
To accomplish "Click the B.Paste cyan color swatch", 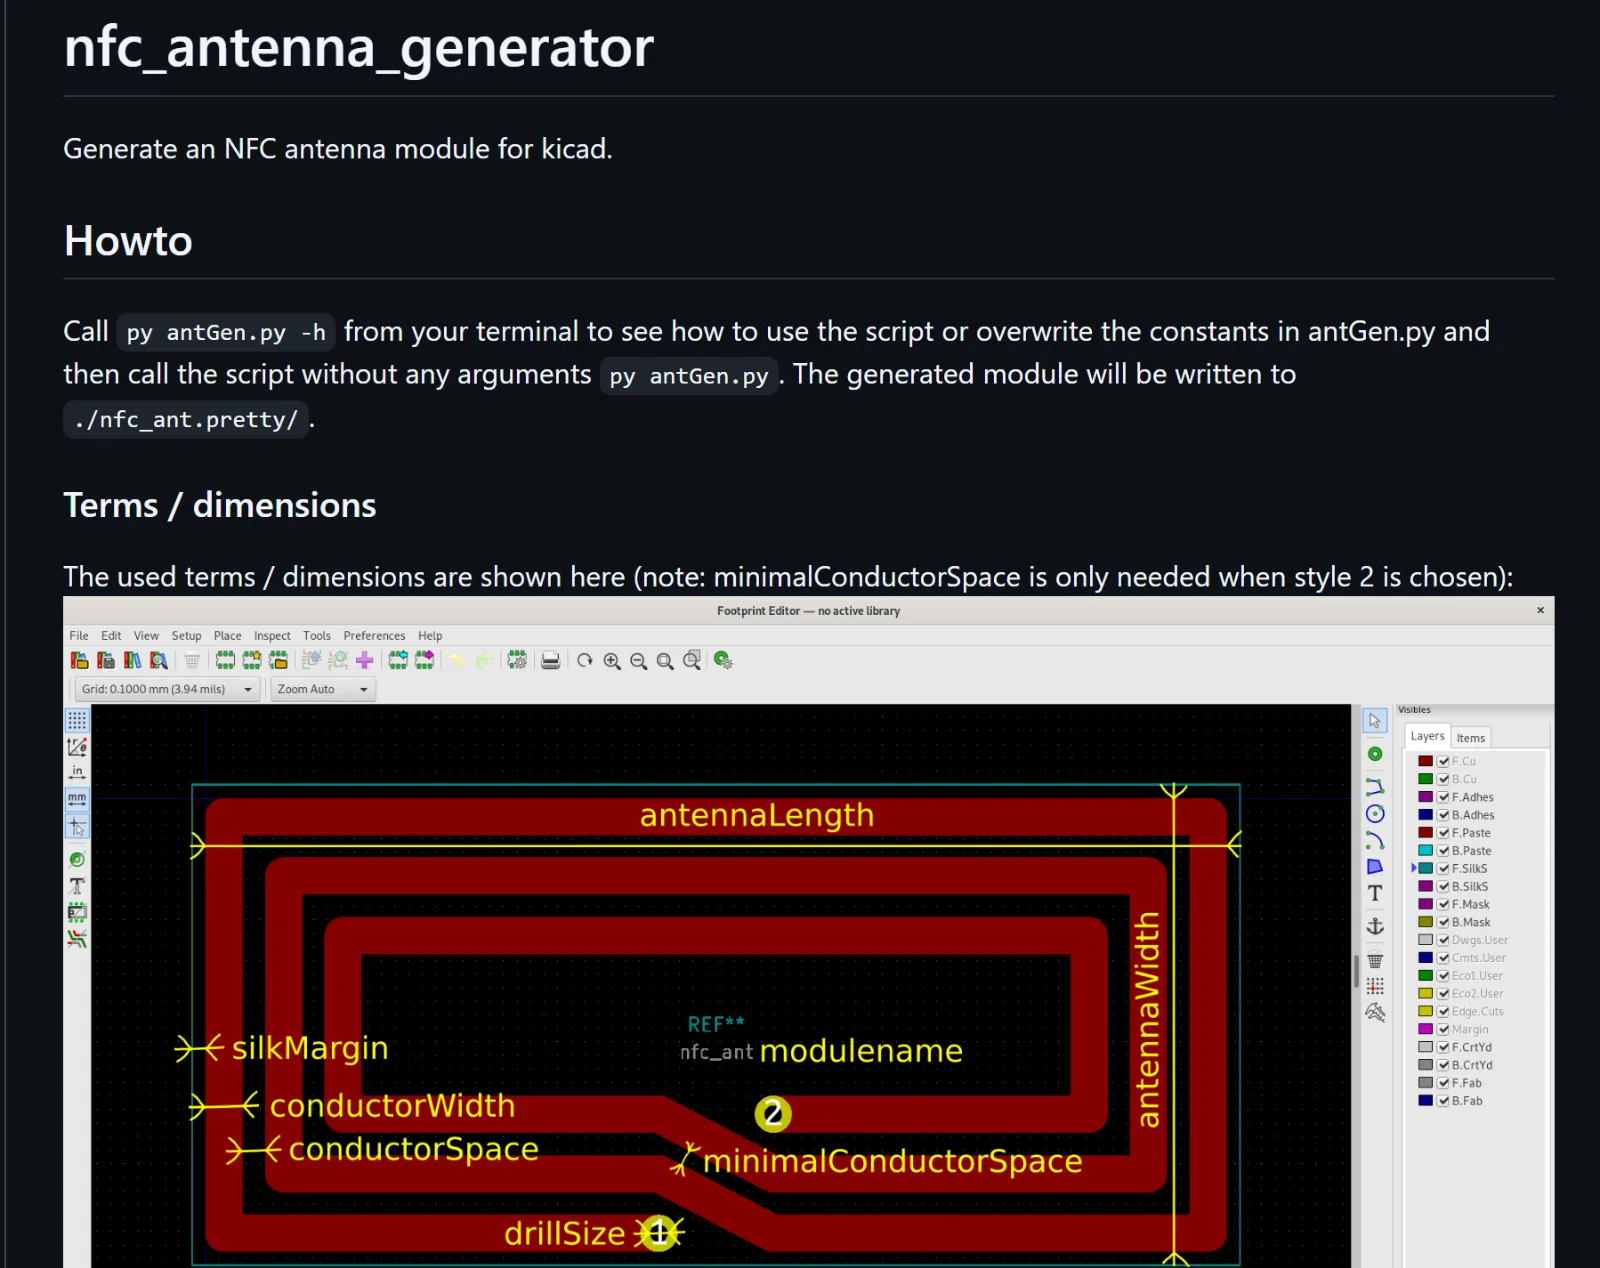I will pos(1425,851).
